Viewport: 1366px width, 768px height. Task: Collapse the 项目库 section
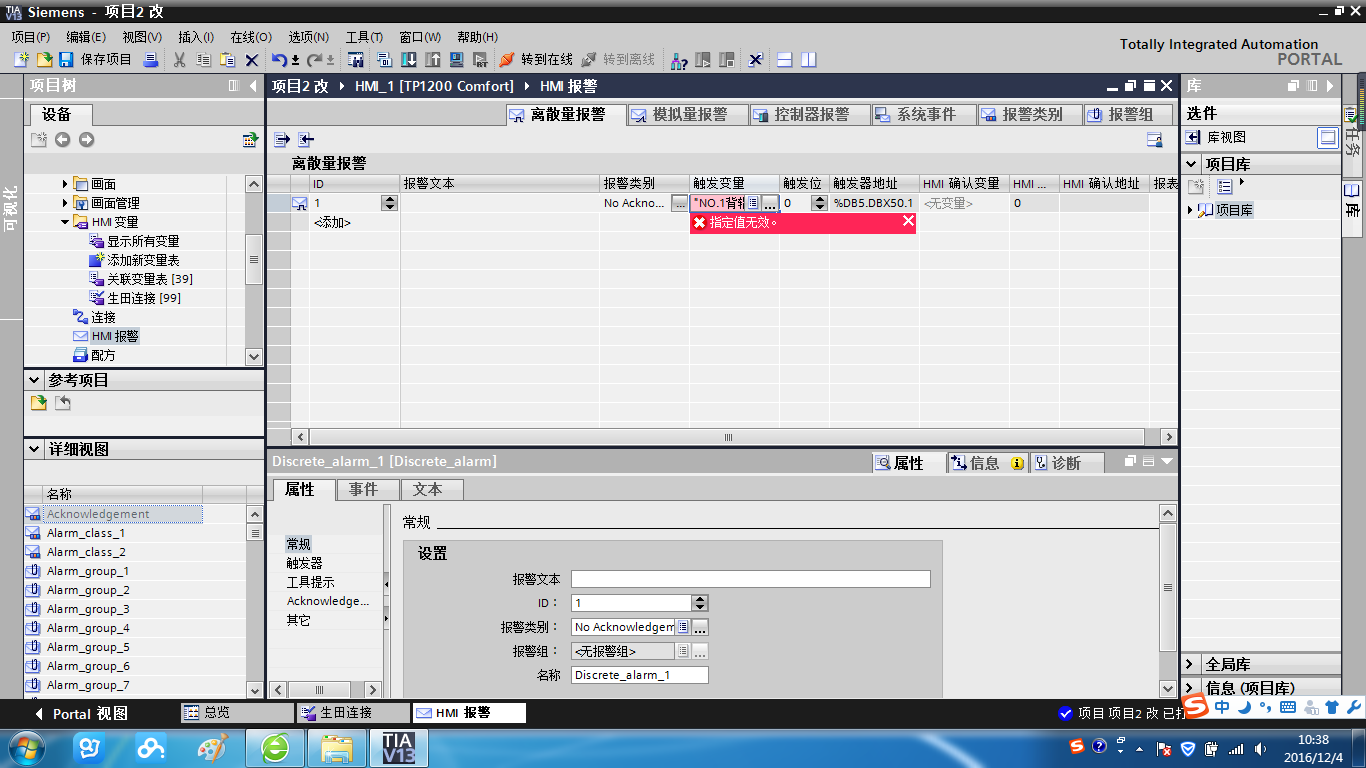[1192, 164]
